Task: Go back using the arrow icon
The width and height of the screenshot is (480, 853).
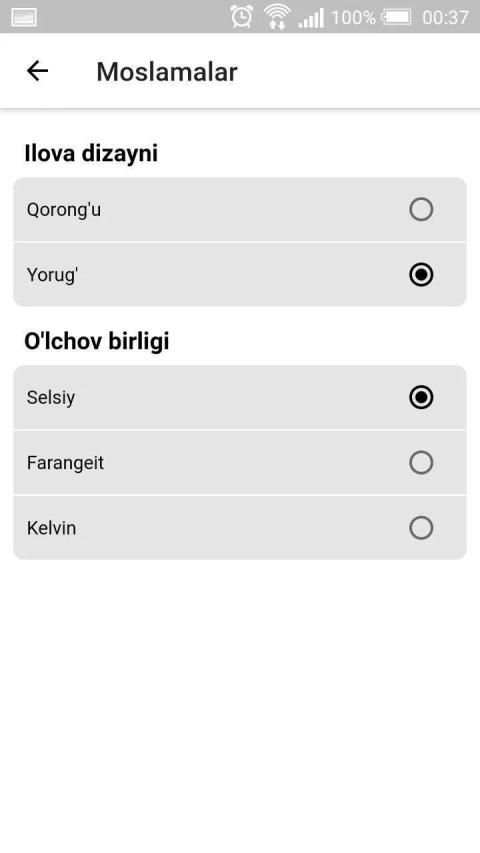Action: [x=38, y=71]
